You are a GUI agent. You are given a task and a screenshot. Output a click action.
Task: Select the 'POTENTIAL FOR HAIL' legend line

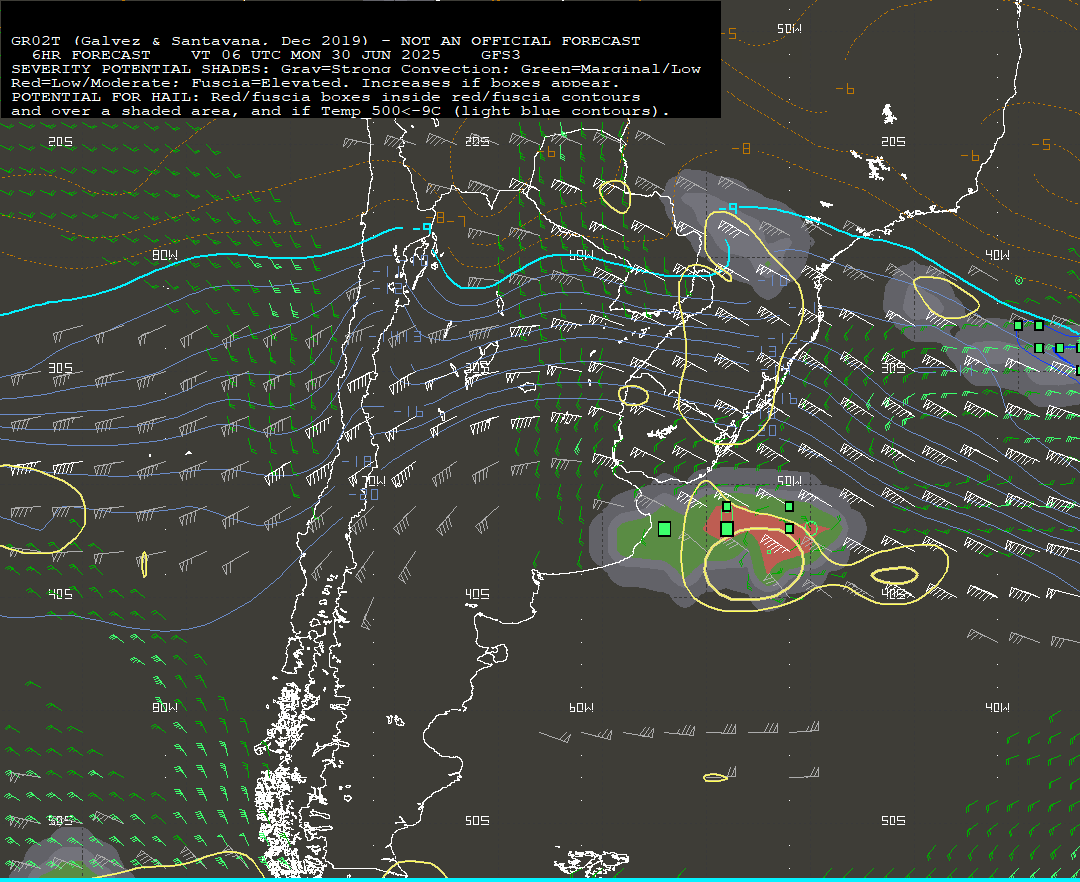pos(326,97)
